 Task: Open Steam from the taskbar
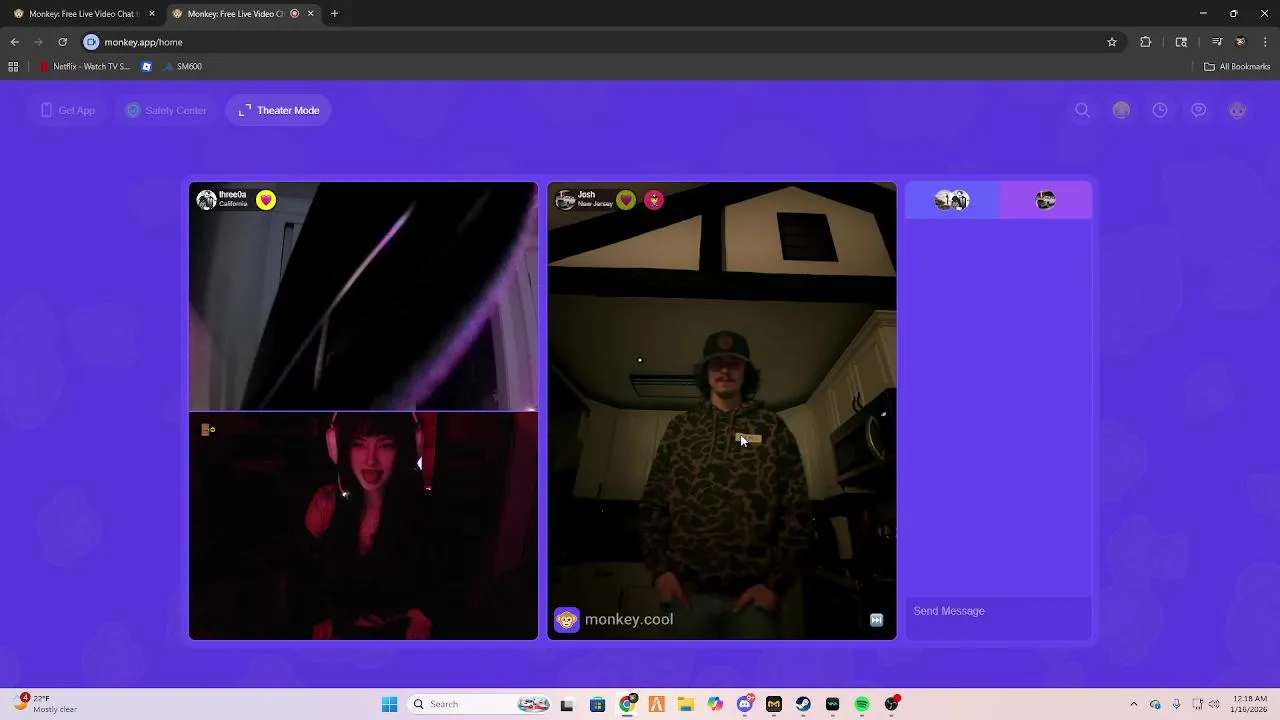pyautogui.click(x=803, y=704)
